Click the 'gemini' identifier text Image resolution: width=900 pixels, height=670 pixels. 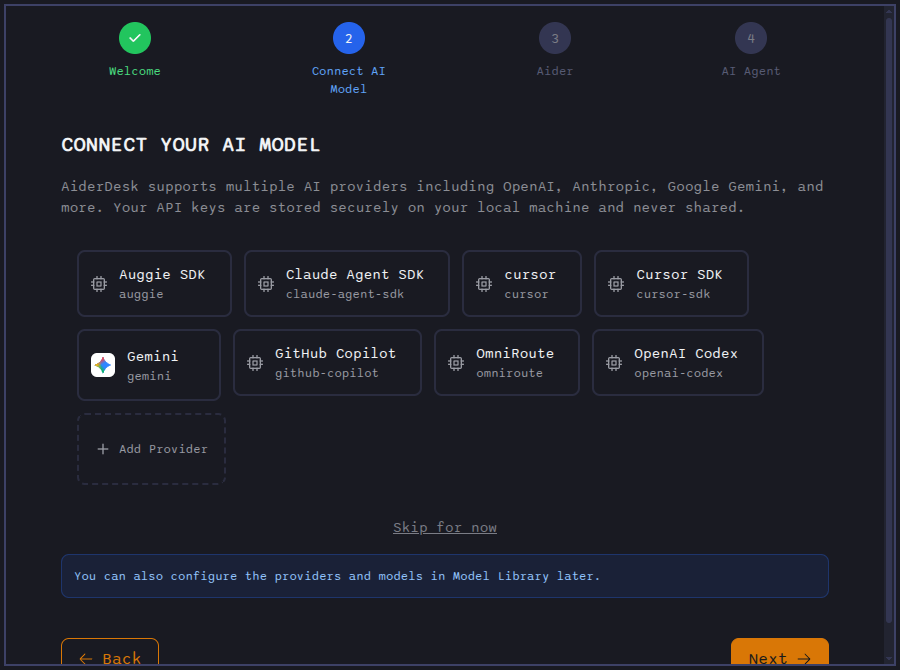[149, 376]
